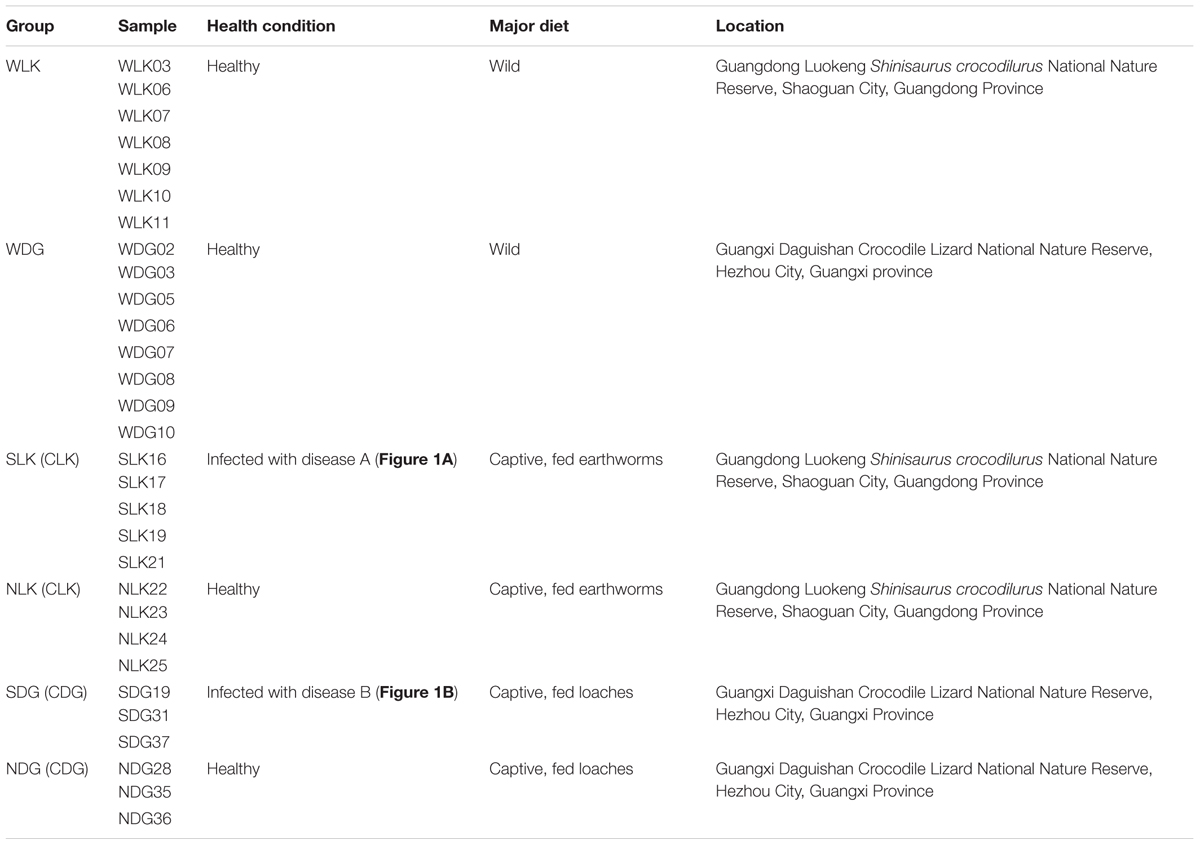Select sample WLK03 in the table
The height and width of the screenshot is (845, 1200).
click(x=144, y=67)
